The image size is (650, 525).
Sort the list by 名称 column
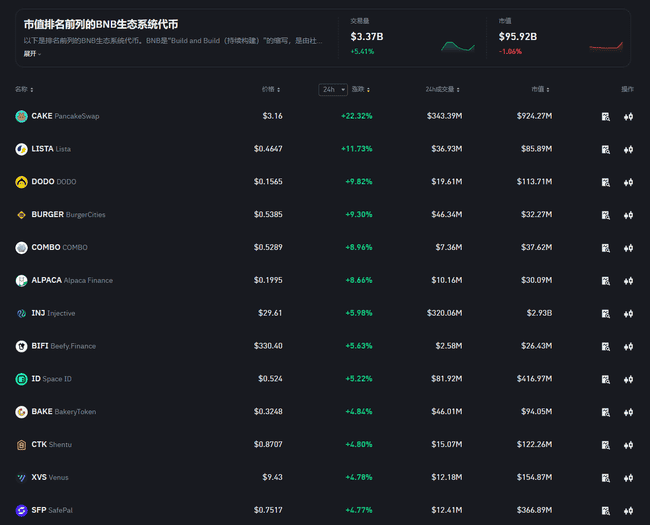coord(23,89)
